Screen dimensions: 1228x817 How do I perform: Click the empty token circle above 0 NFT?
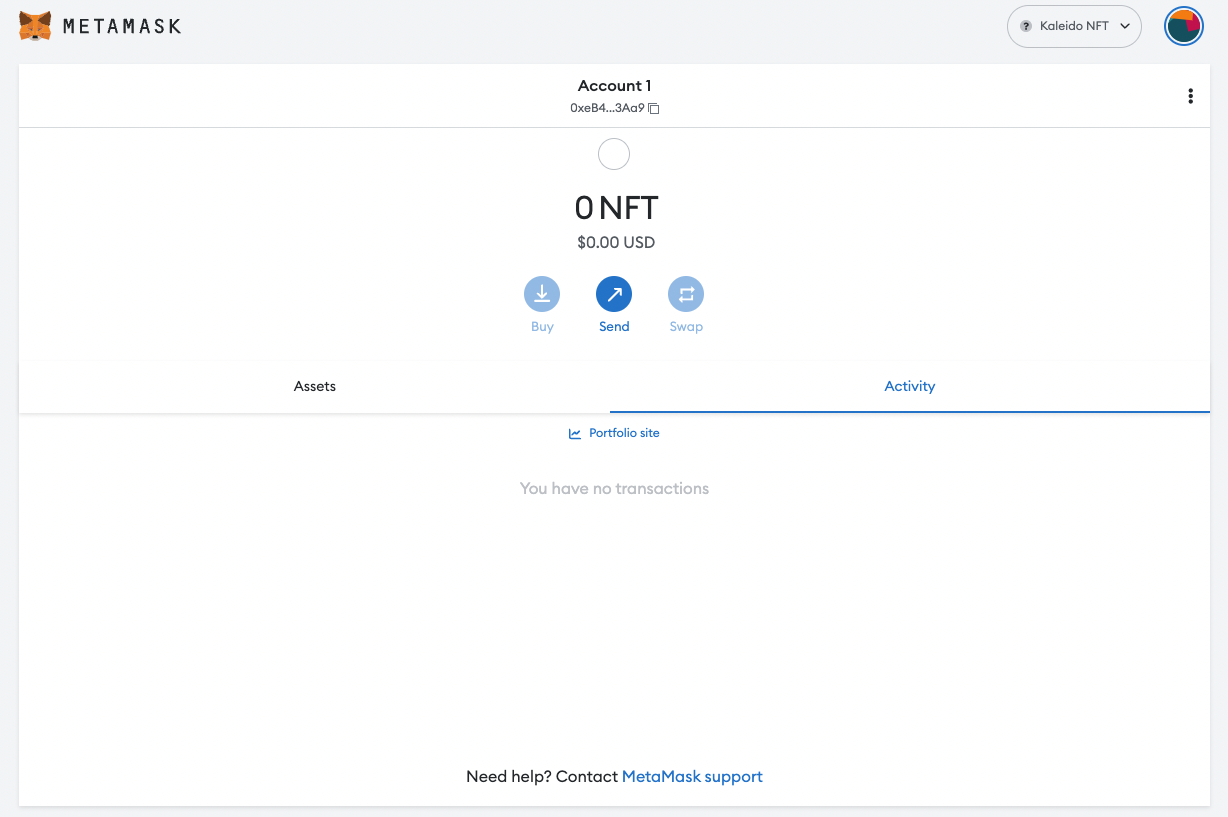614,154
